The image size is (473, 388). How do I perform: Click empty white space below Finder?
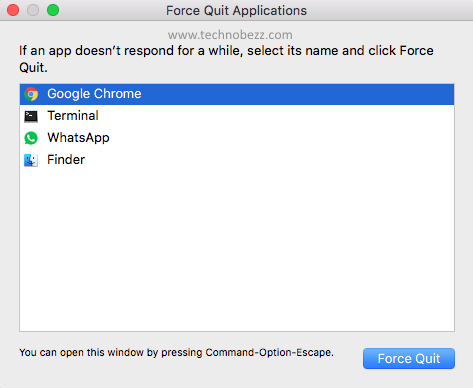point(237,250)
